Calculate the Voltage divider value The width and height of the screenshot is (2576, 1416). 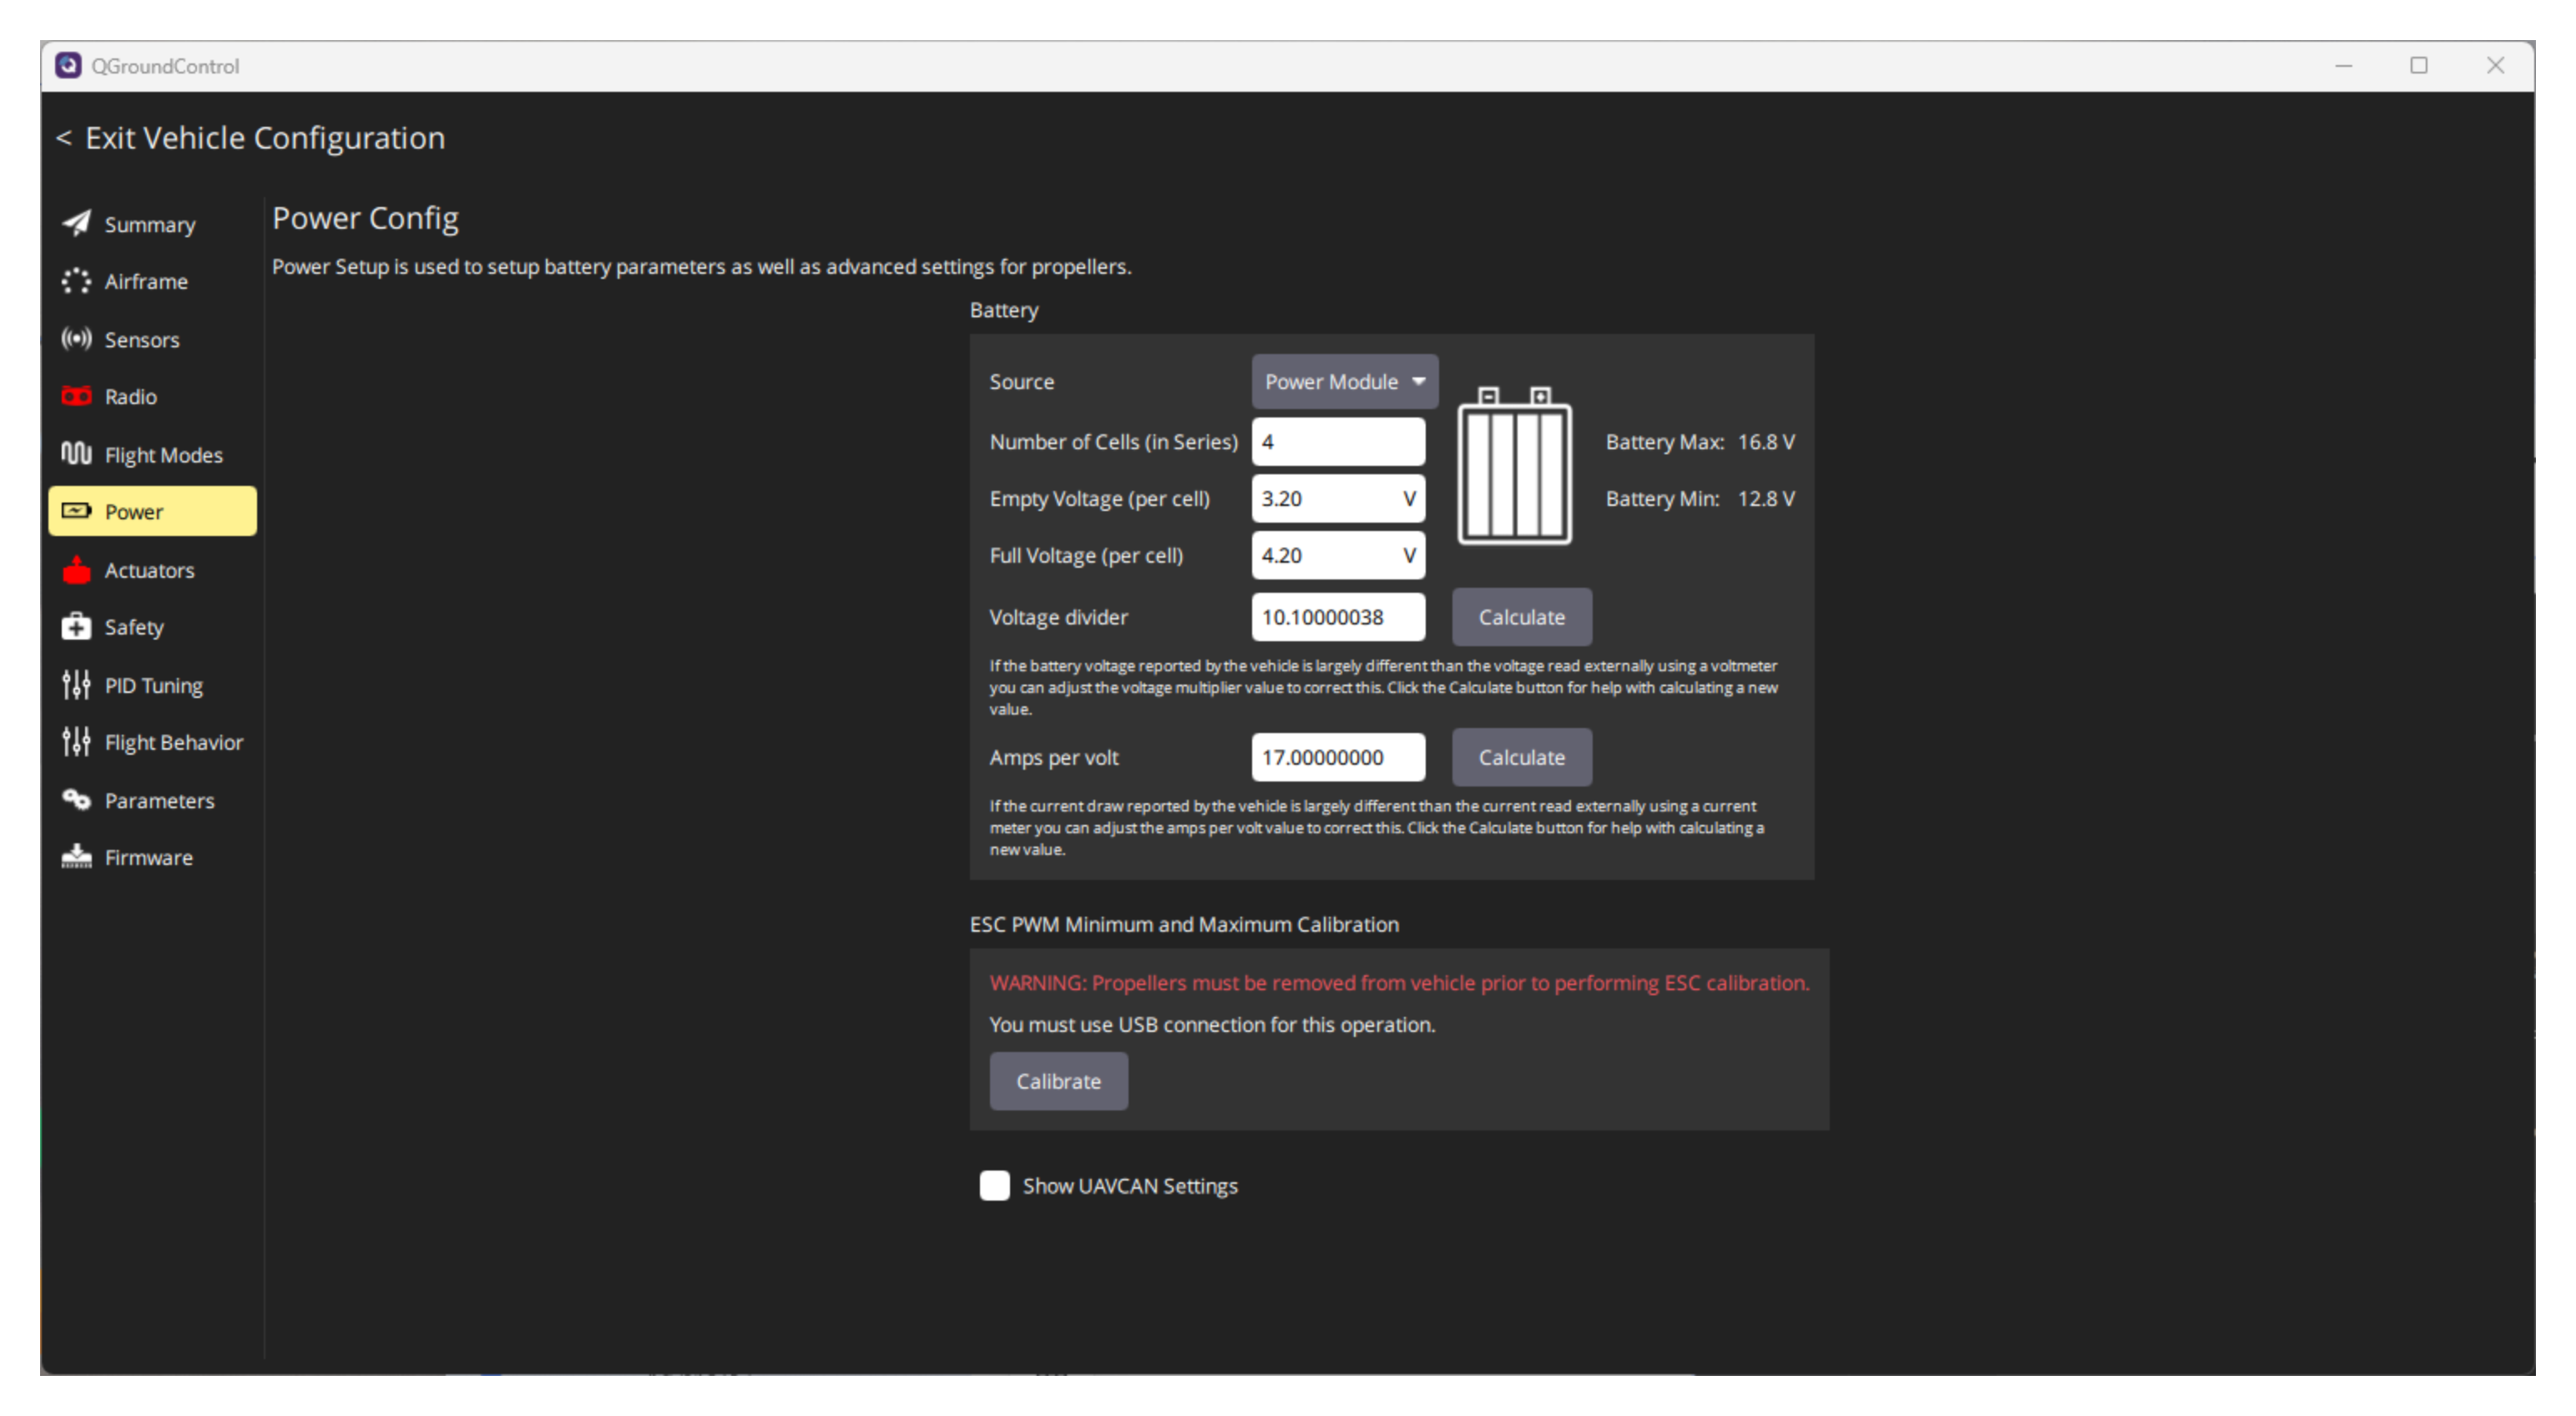pos(1521,617)
